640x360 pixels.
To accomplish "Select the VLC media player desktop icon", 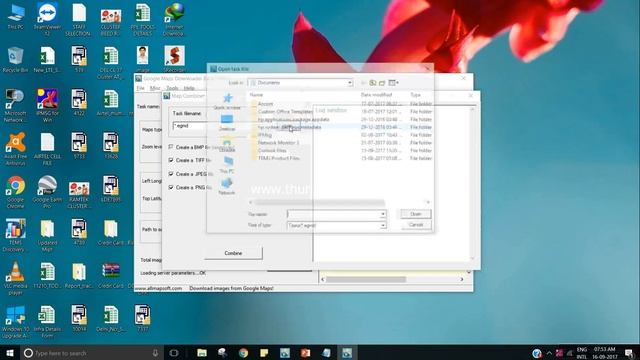I will click(16, 278).
